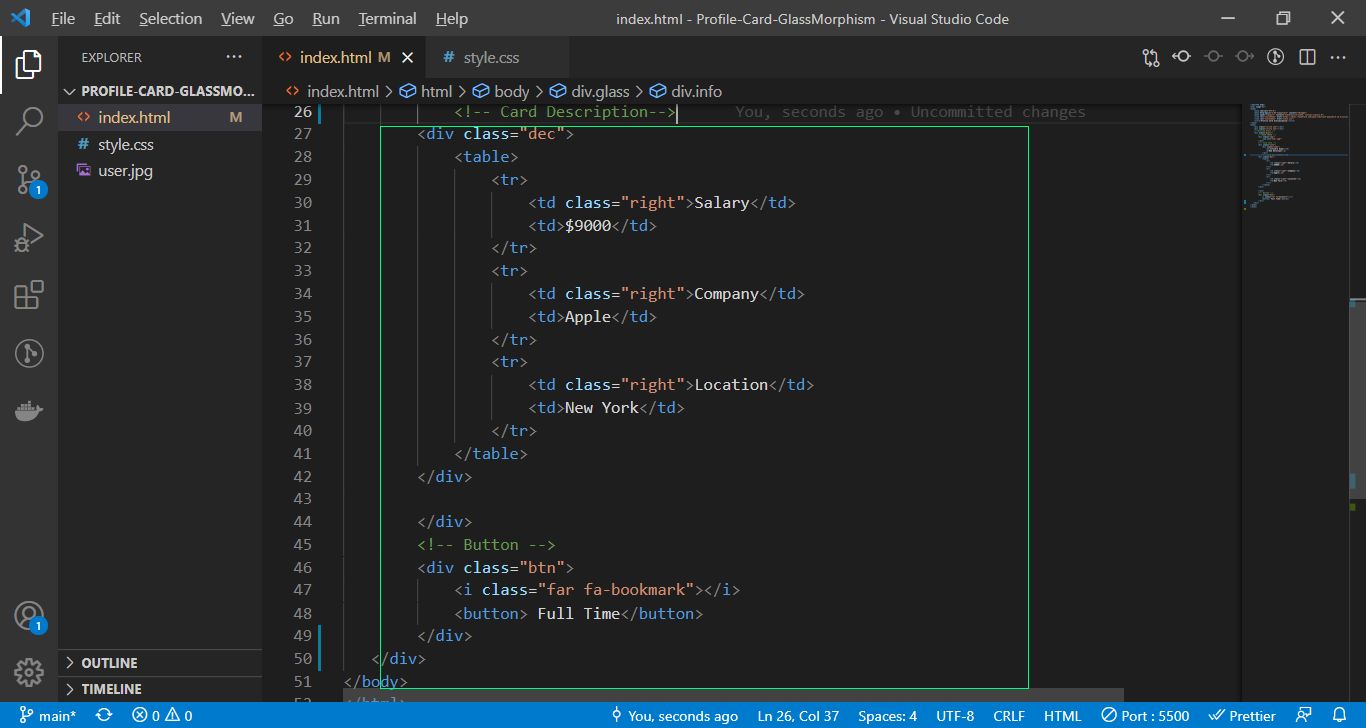Change line endings via CRLF
Screen dimensions: 1366x728
coord(1009,716)
